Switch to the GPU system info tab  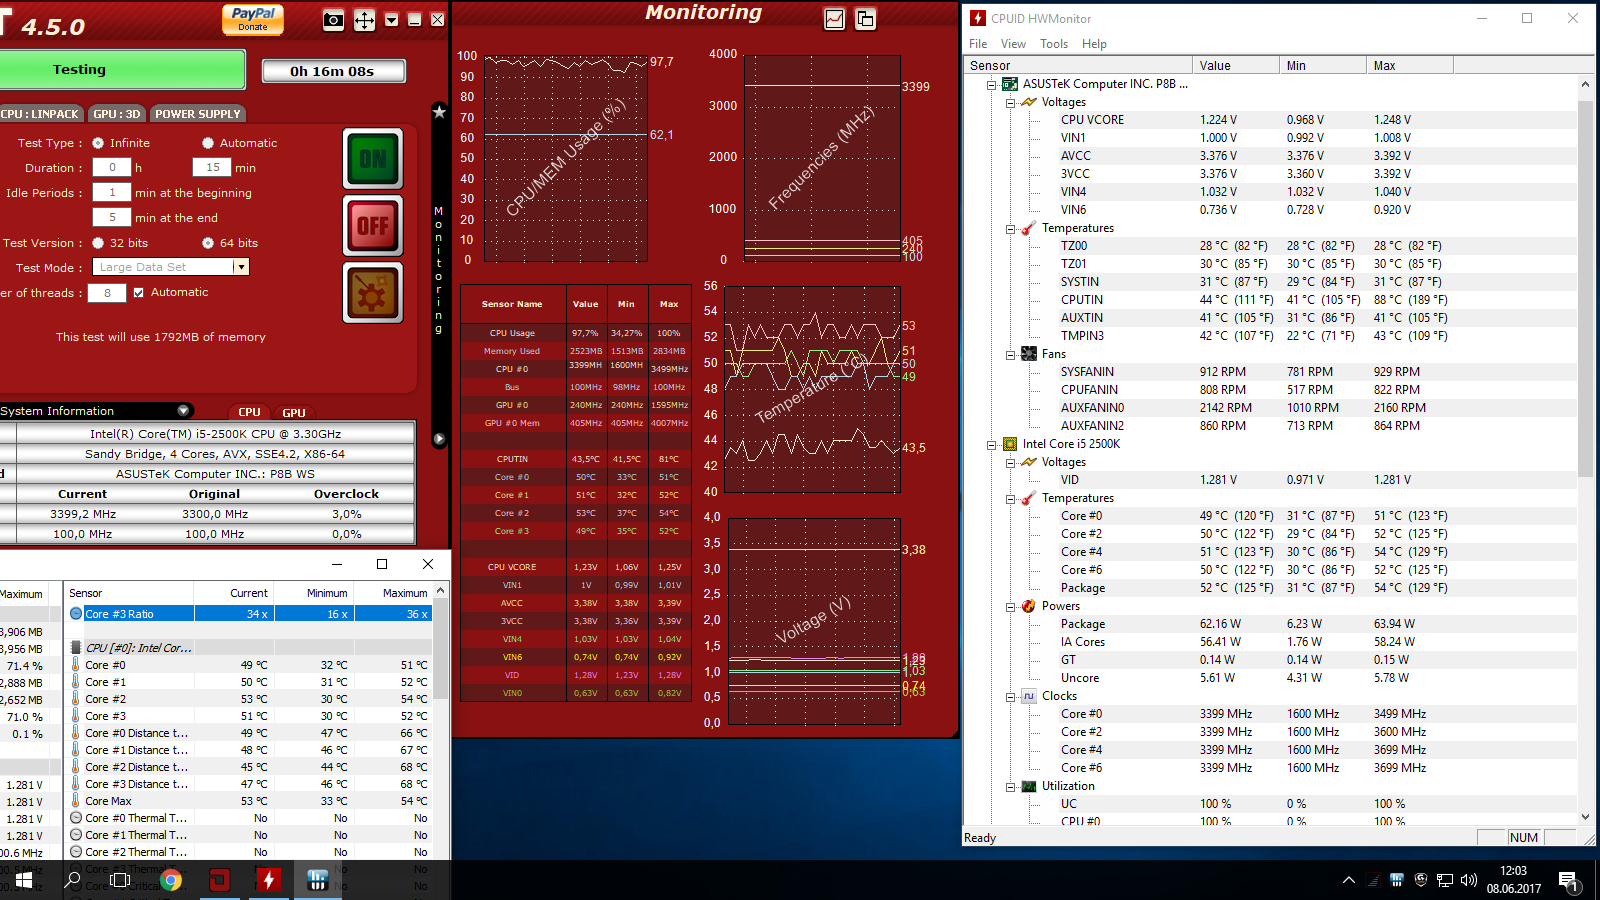pyautogui.click(x=294, y=412)
